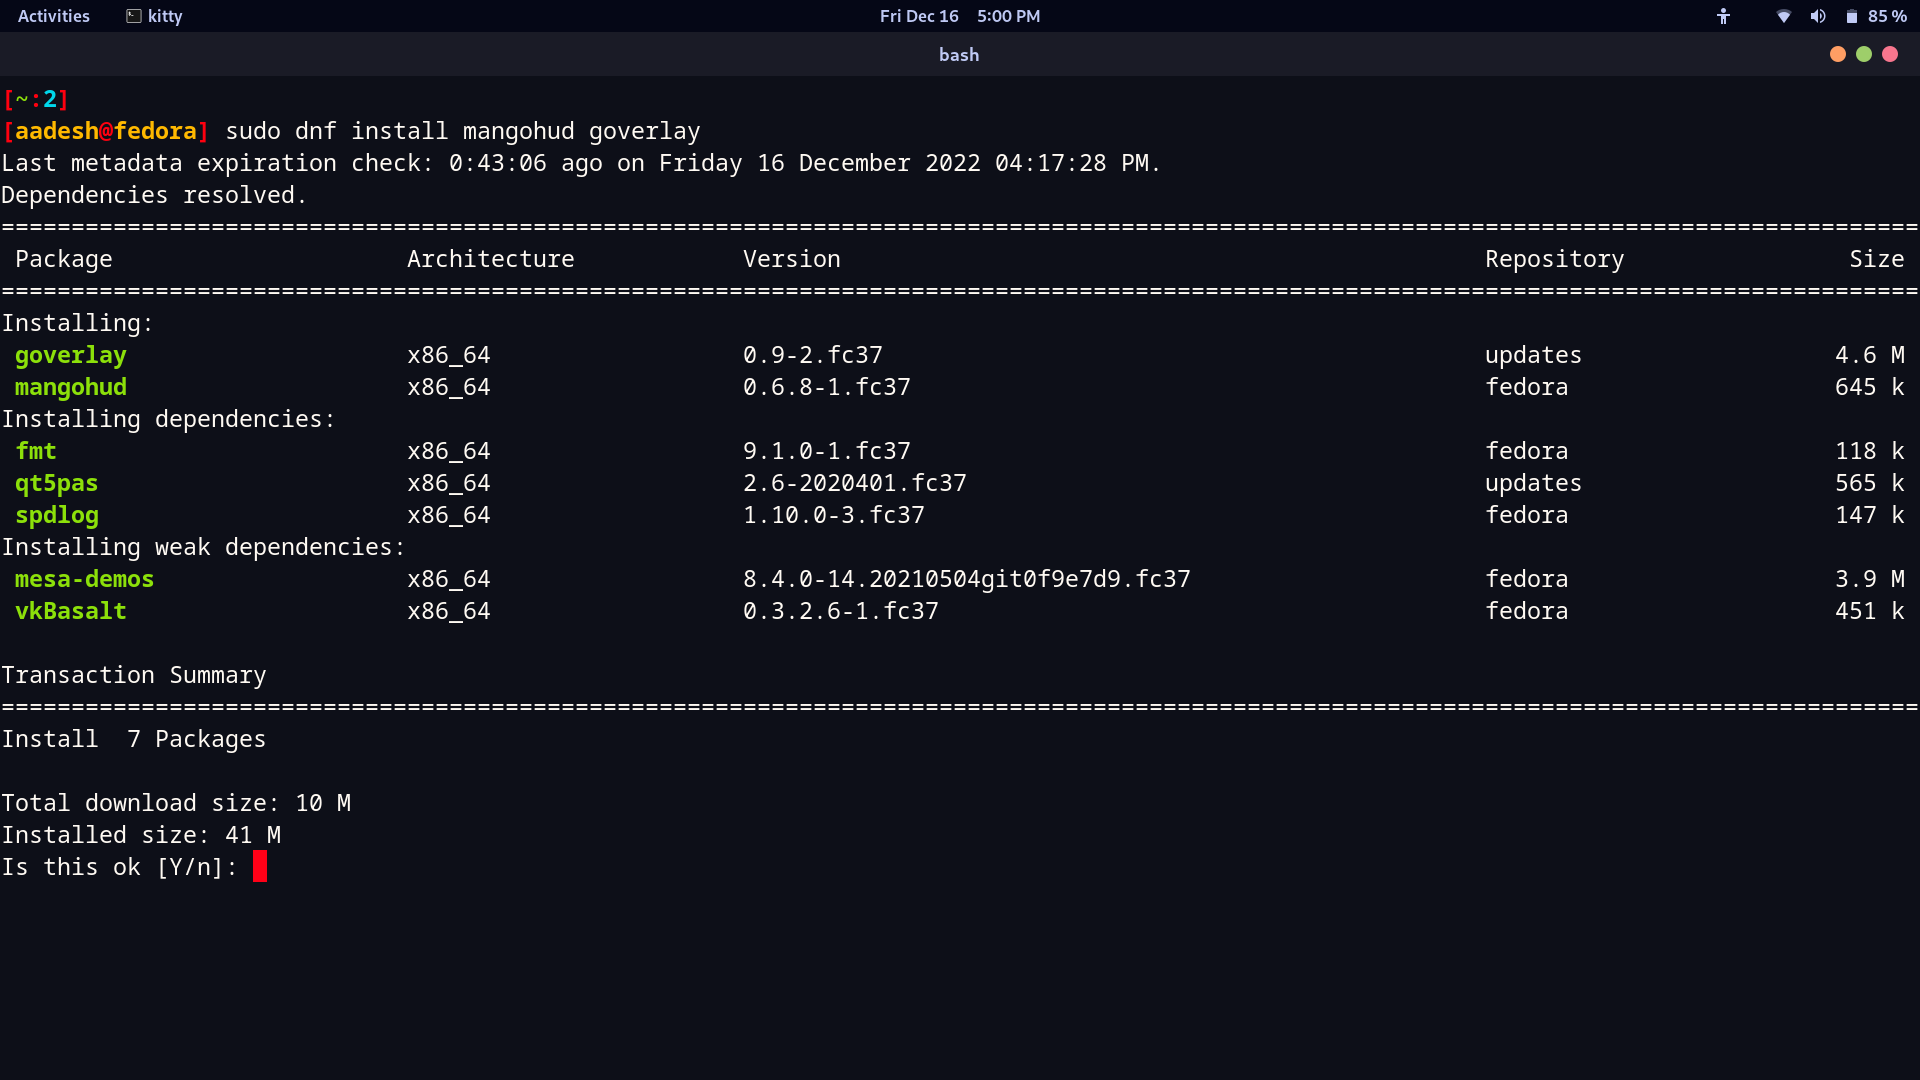The image size is (1920, 1080).
Task: Click the 147 k size value
Action: click(1870, 515)
